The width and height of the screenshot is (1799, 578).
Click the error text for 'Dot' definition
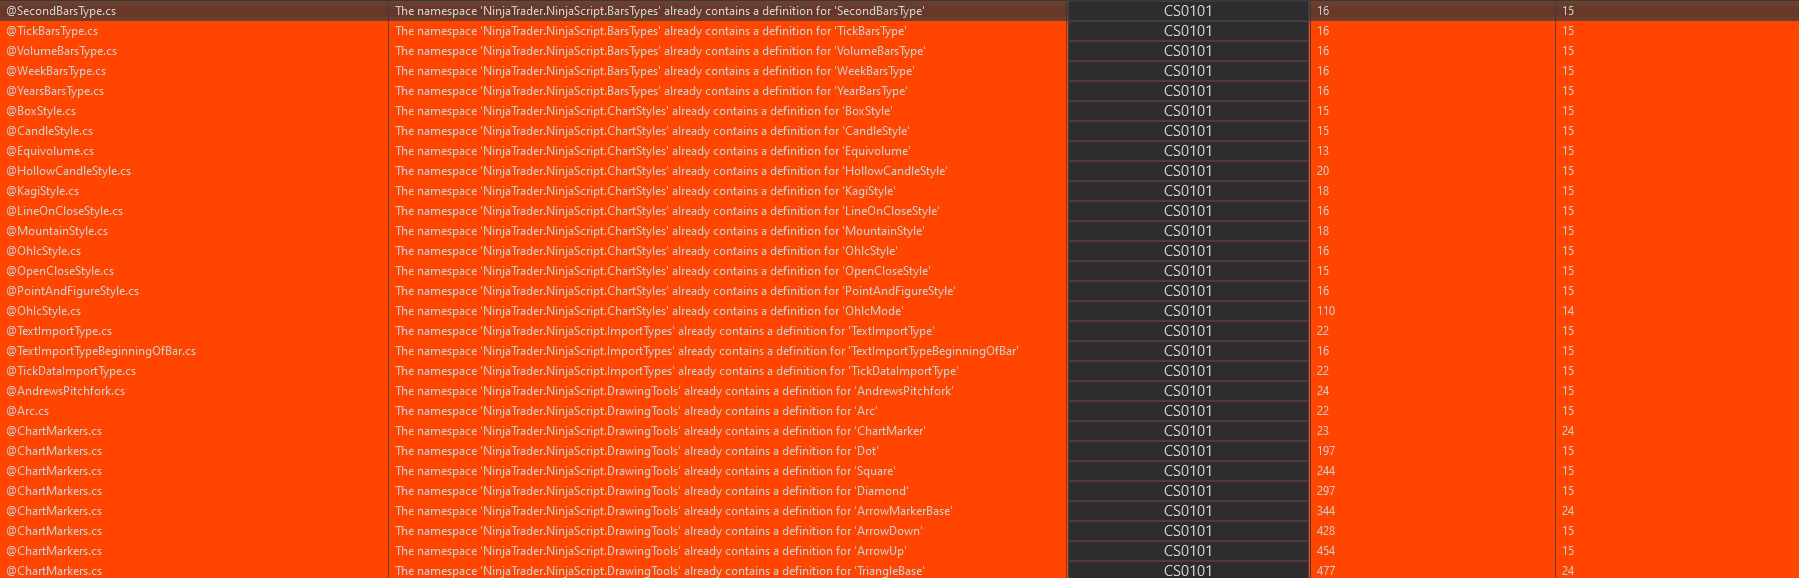(636, 451)
